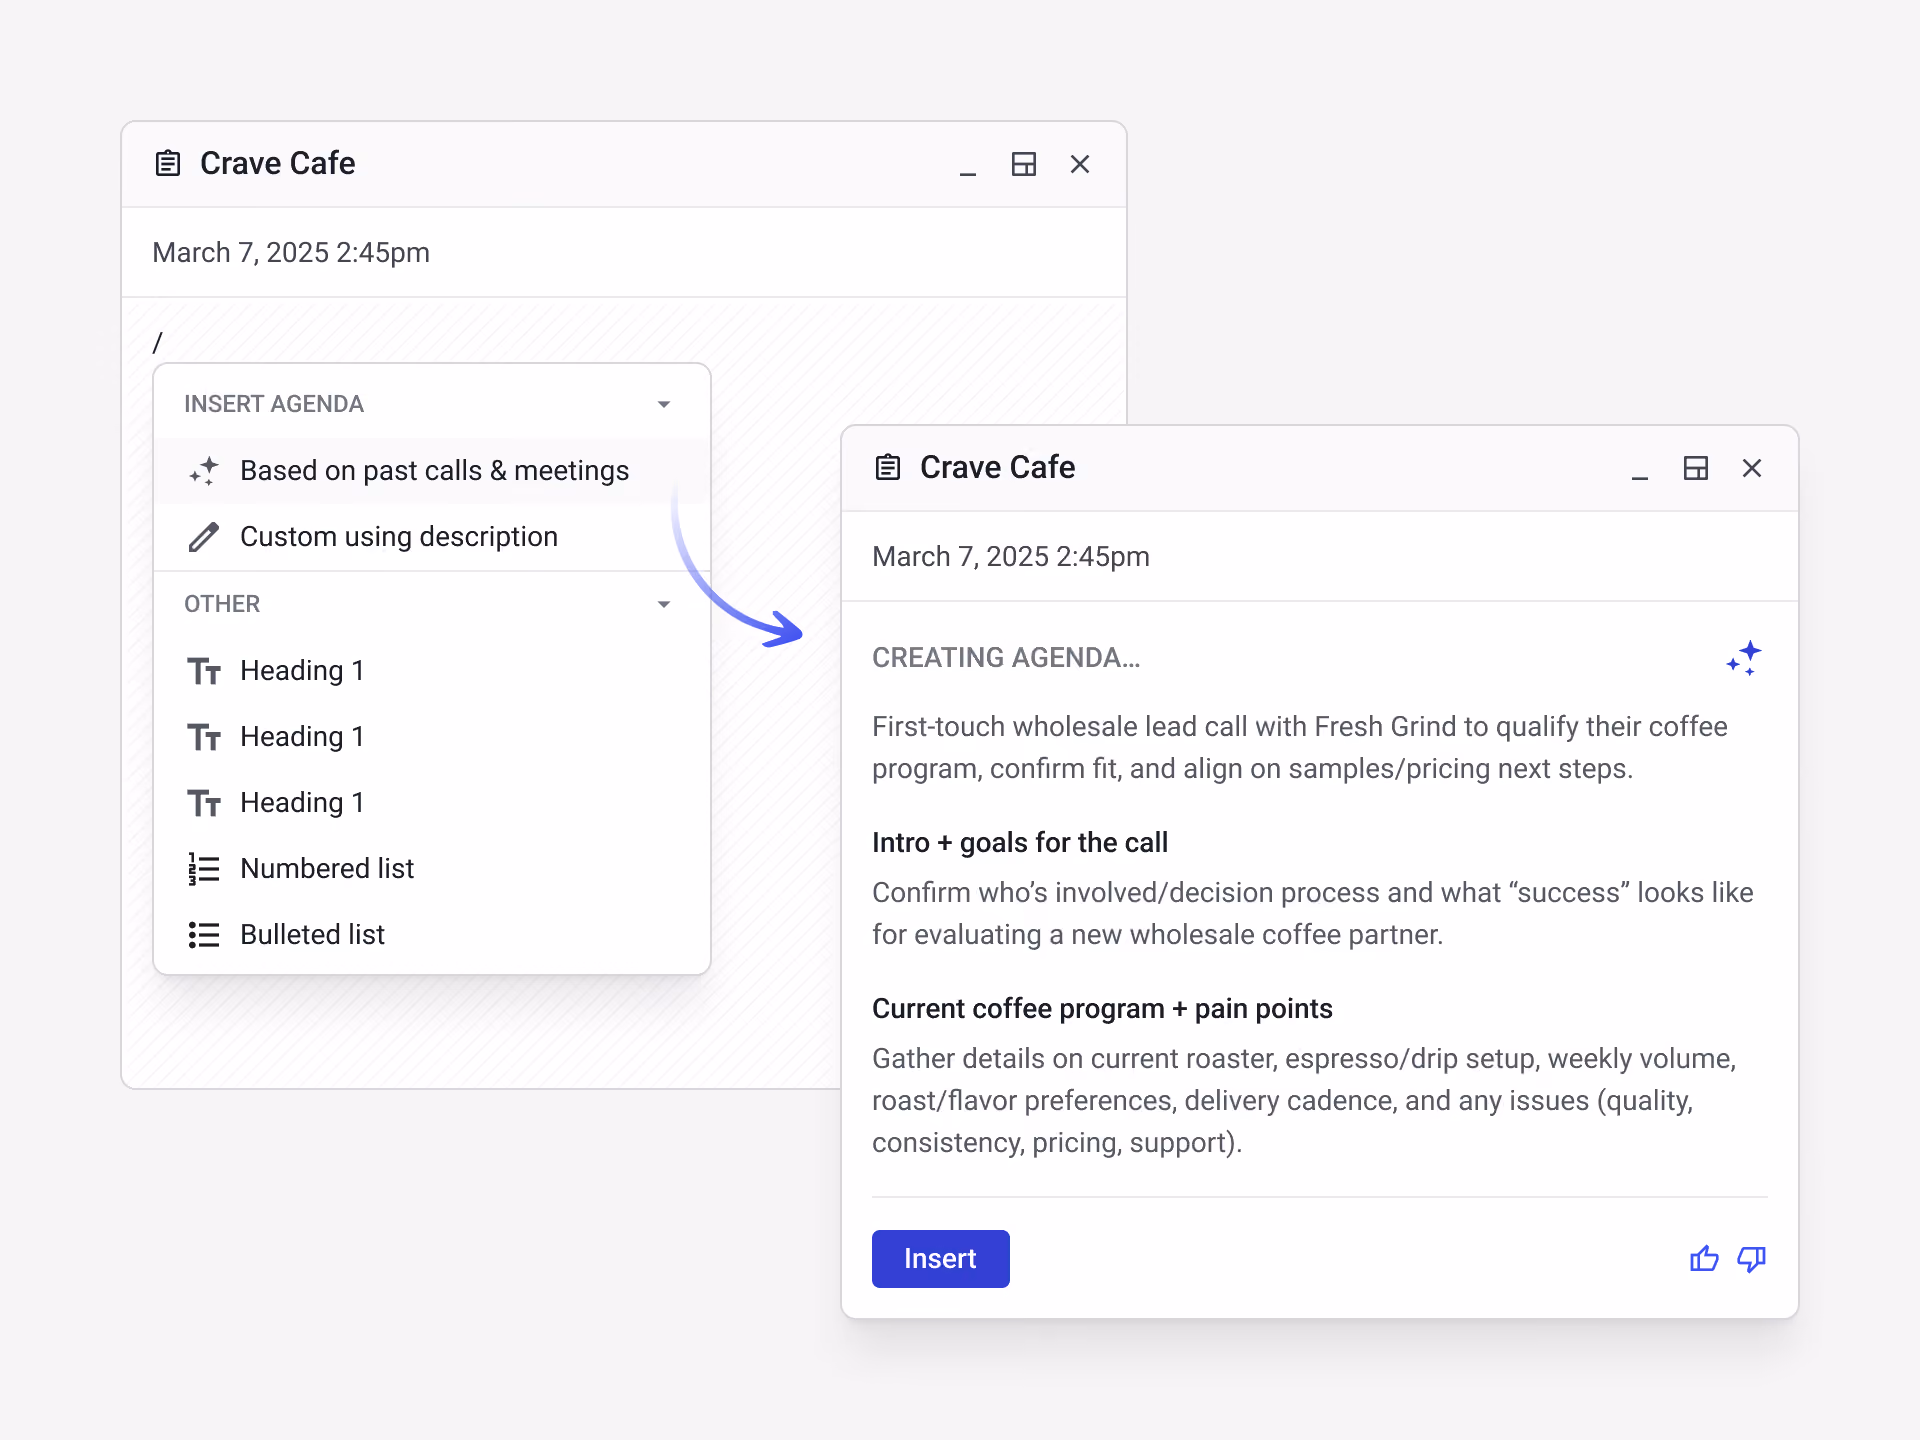Choose Custom using description
1920x1440 pixels.
coord(432,537)
